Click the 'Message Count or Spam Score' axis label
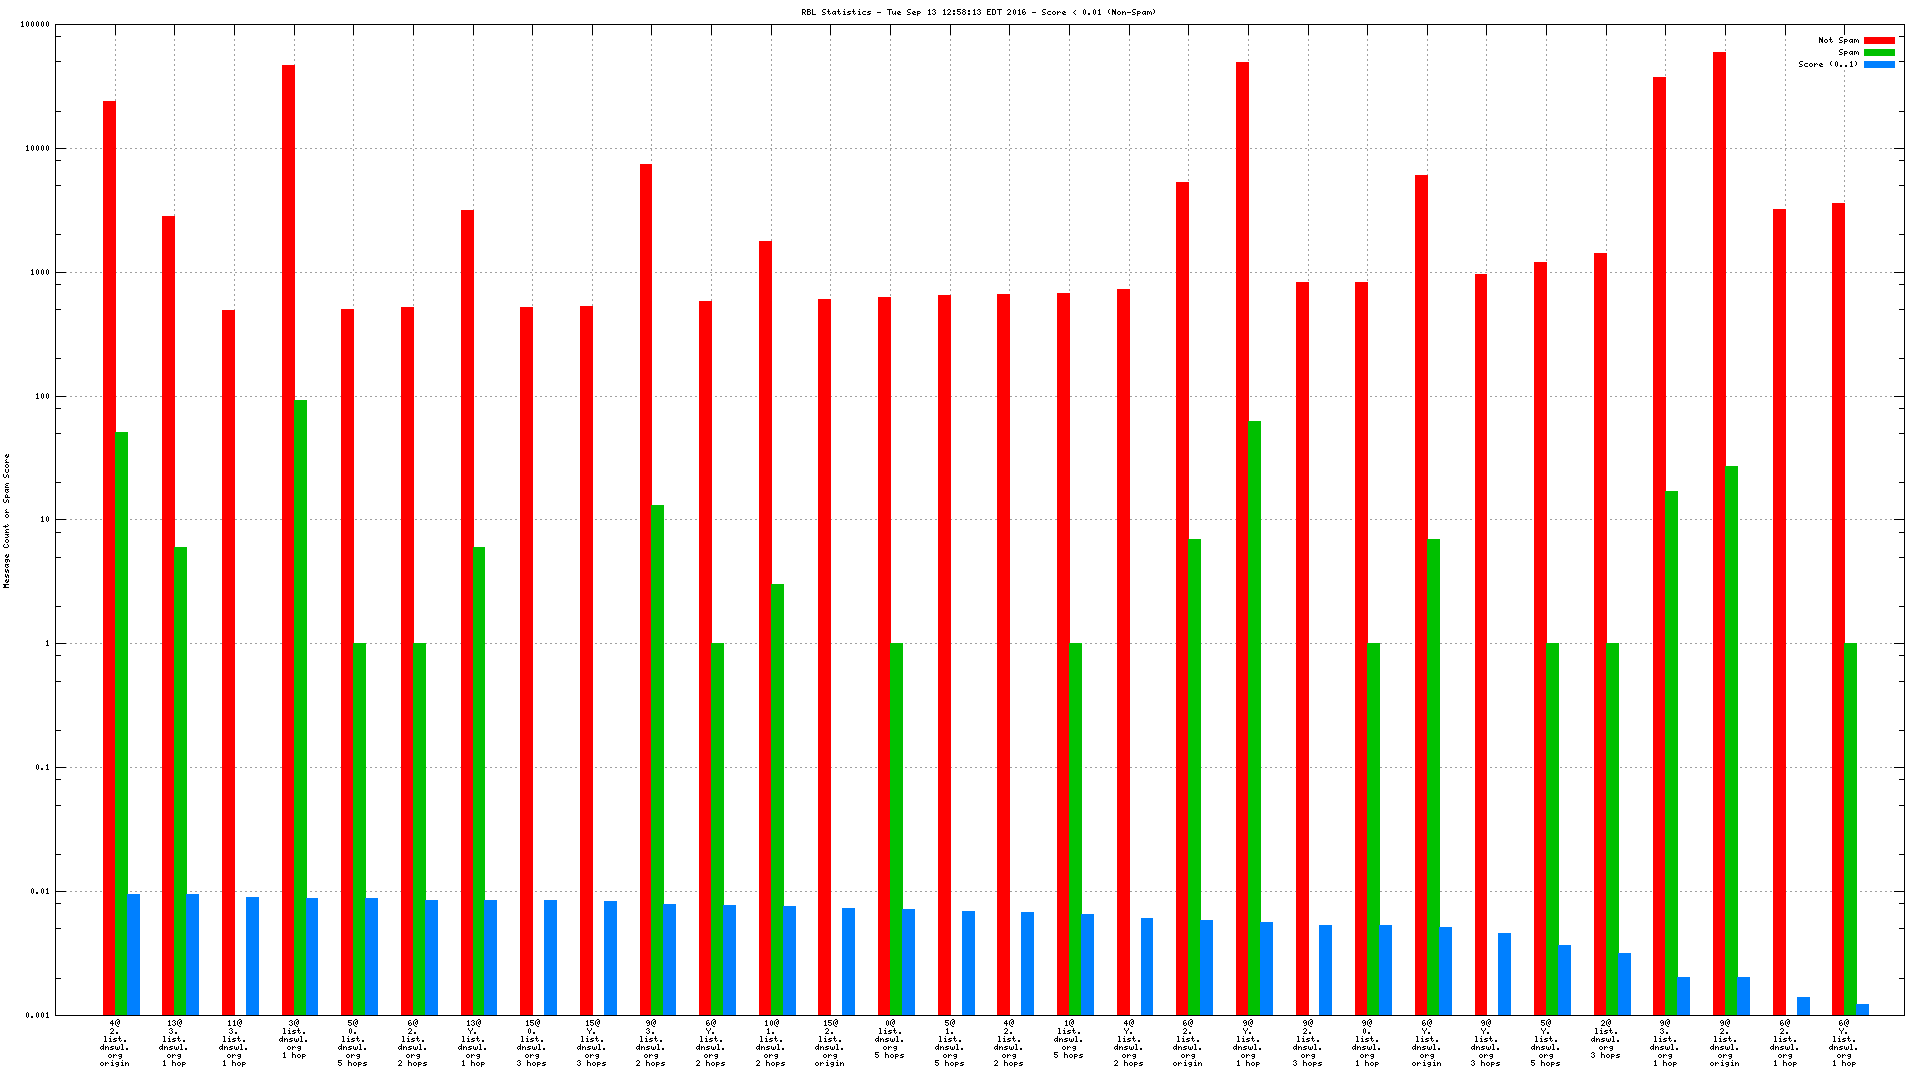The height and width of the screenshot is (1080, 1920). coord(6,520)
